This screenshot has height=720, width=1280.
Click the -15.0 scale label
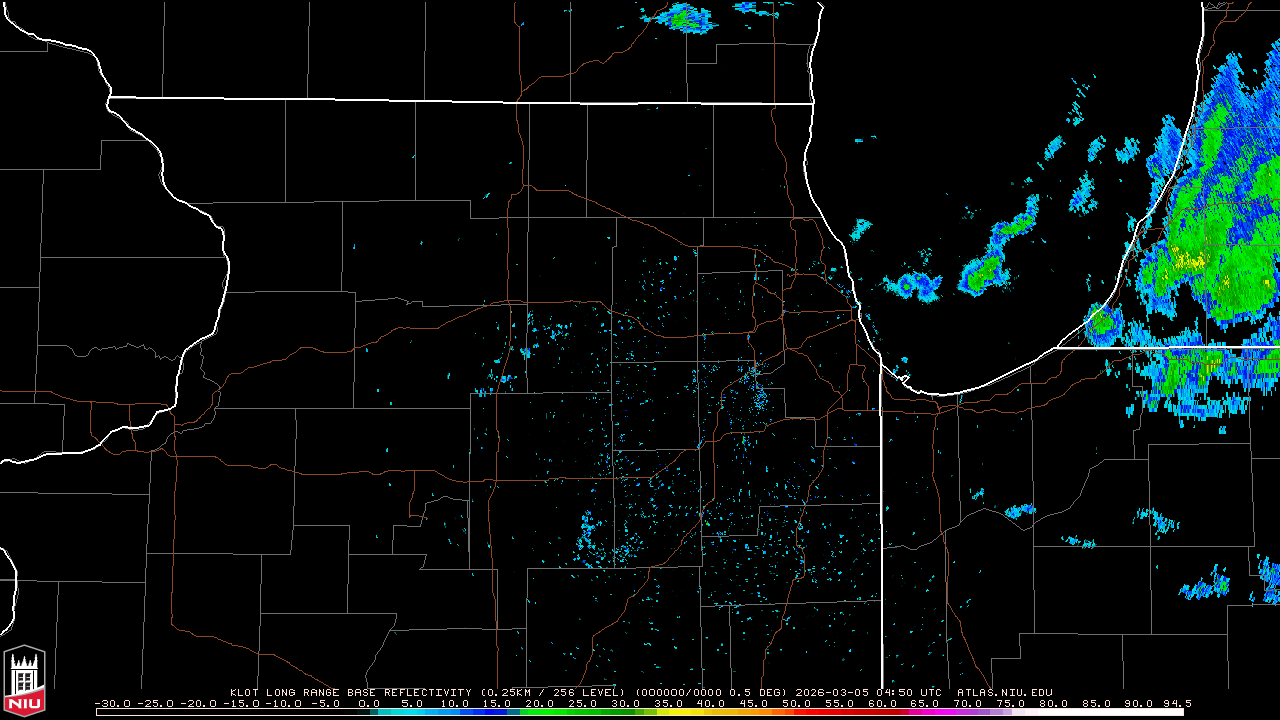241,703
